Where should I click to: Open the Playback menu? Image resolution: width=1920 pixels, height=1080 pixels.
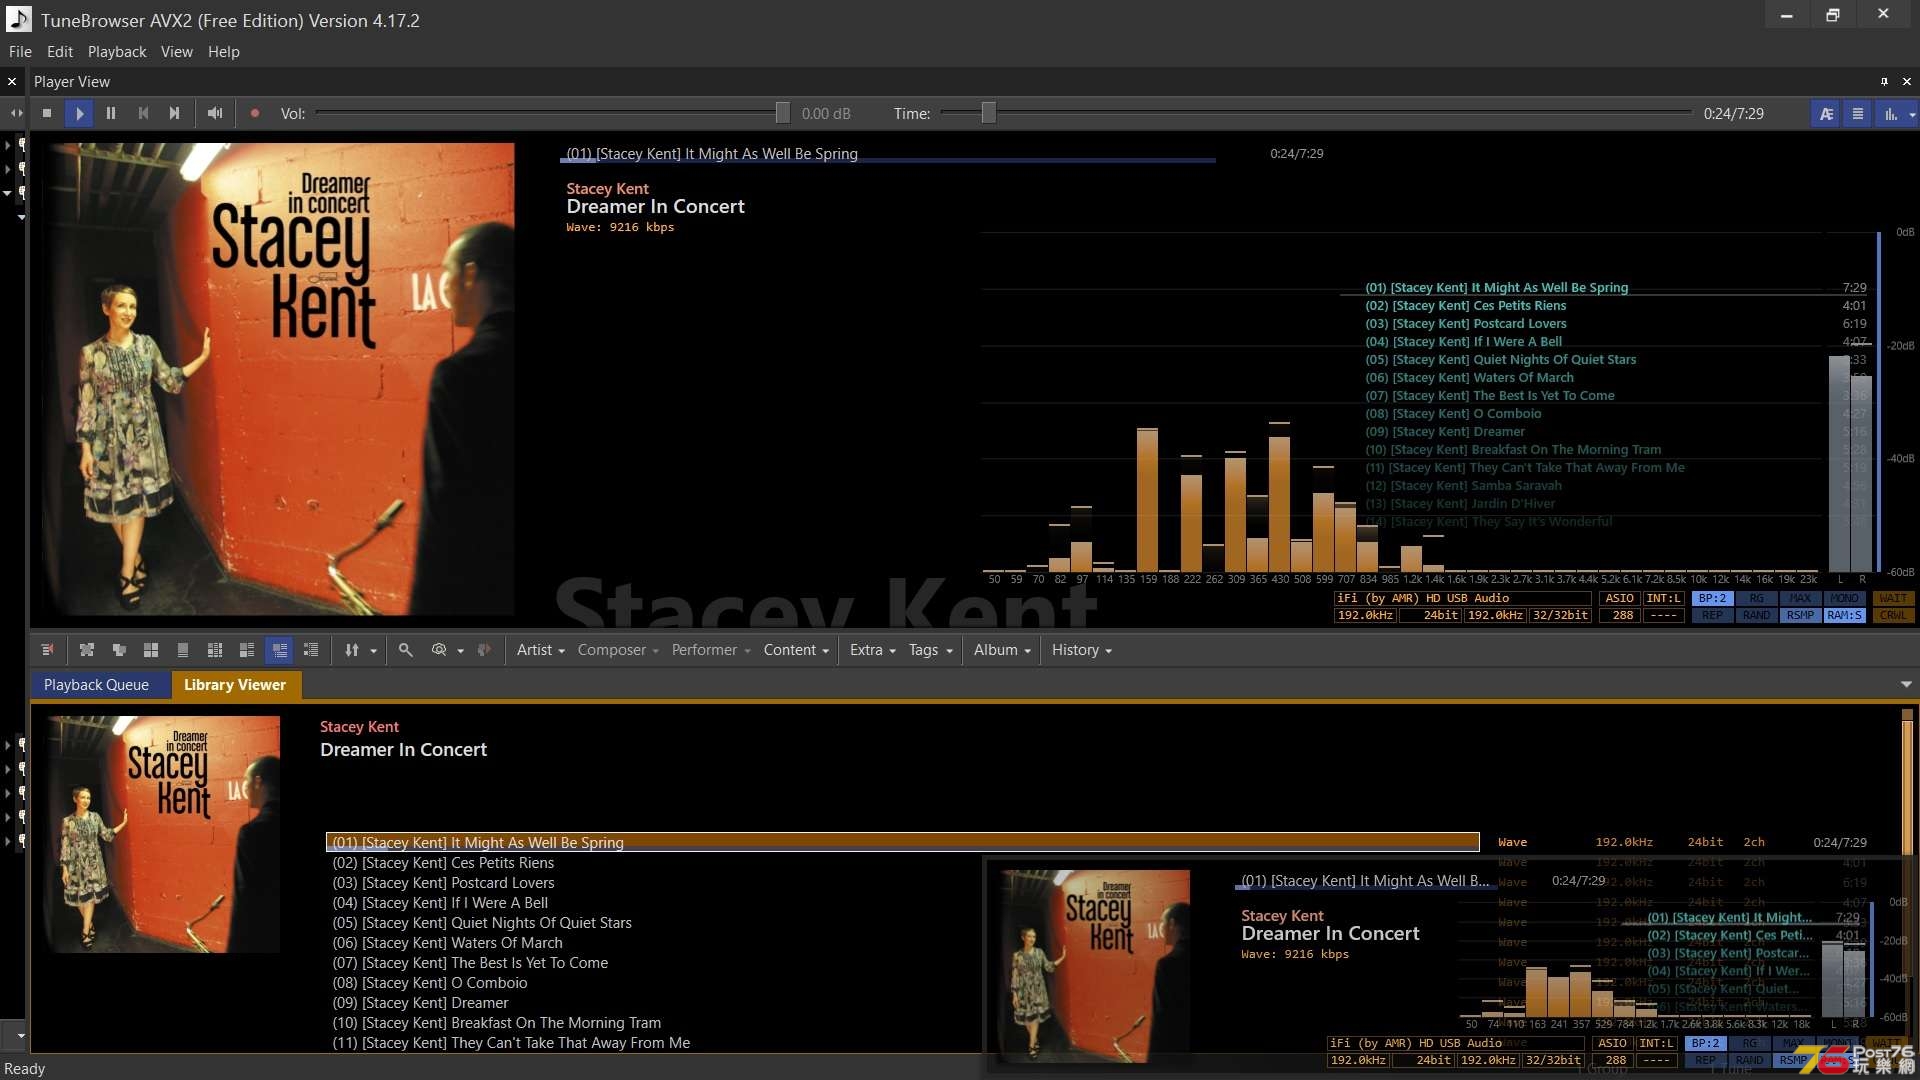117,52
